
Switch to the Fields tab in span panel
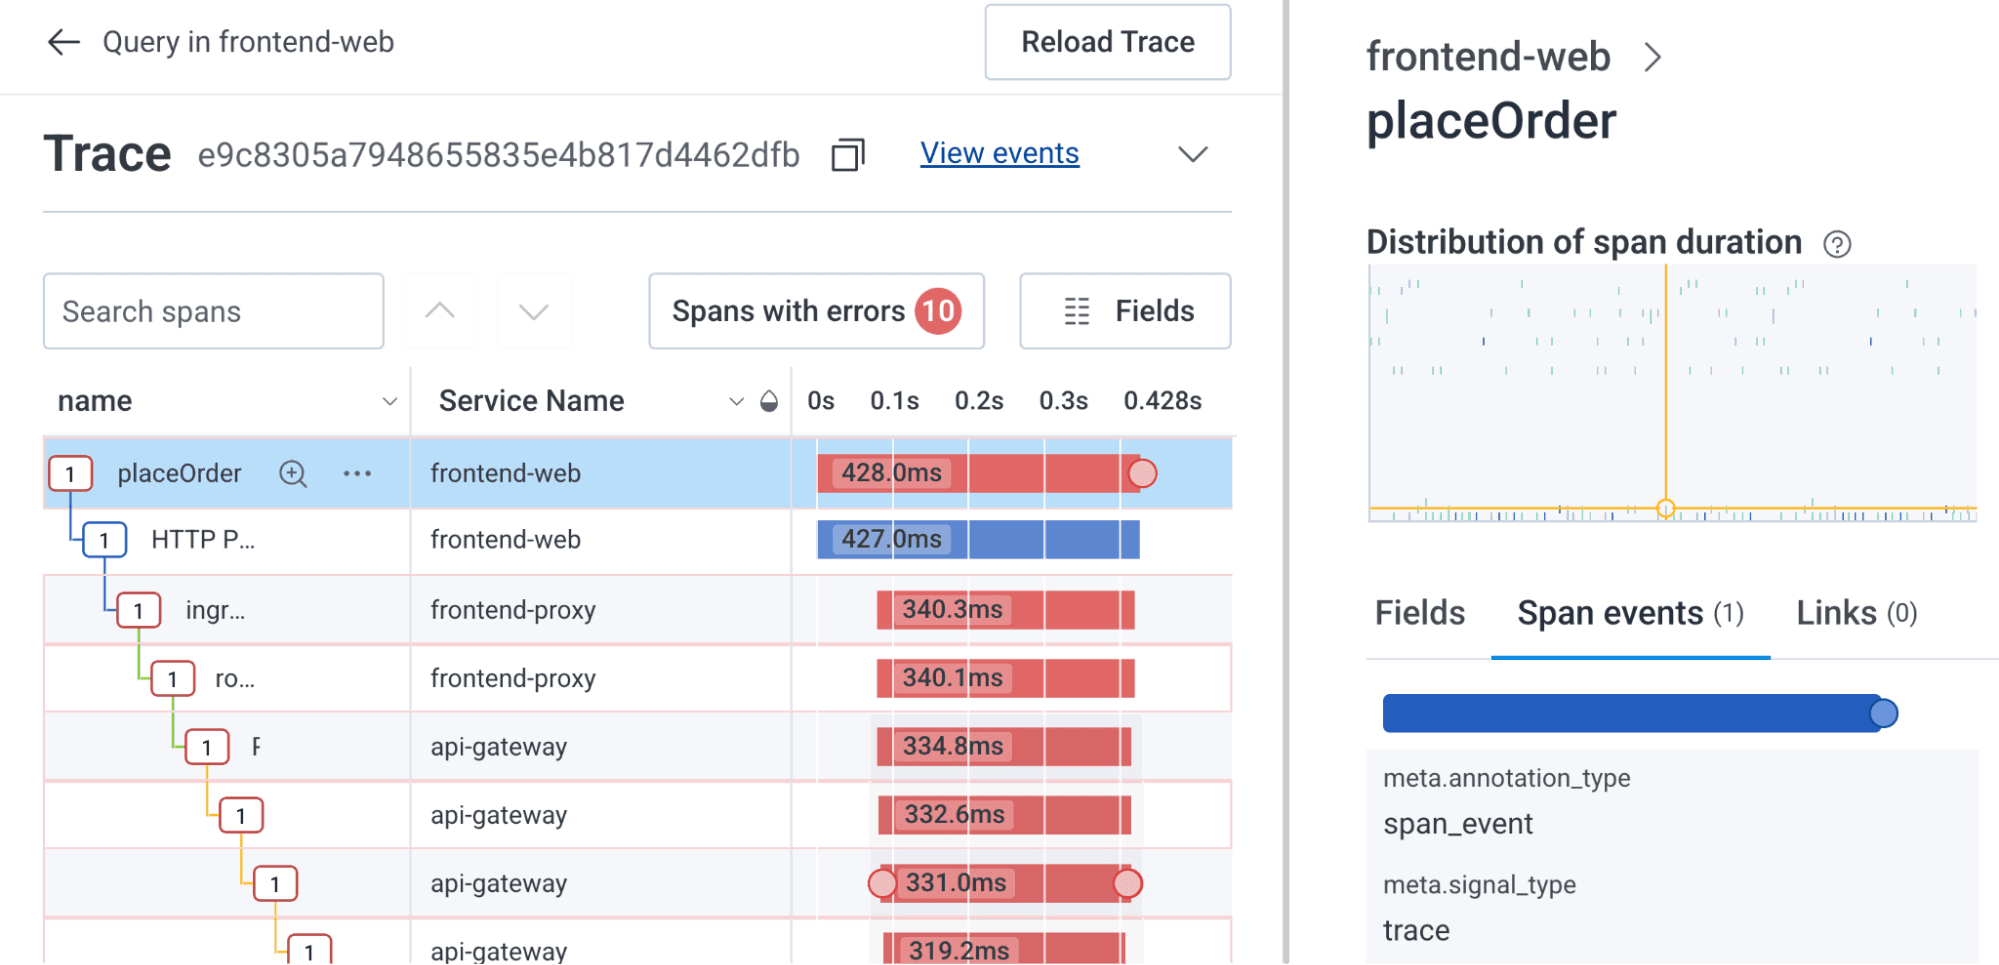click(x=1419, y=613)
